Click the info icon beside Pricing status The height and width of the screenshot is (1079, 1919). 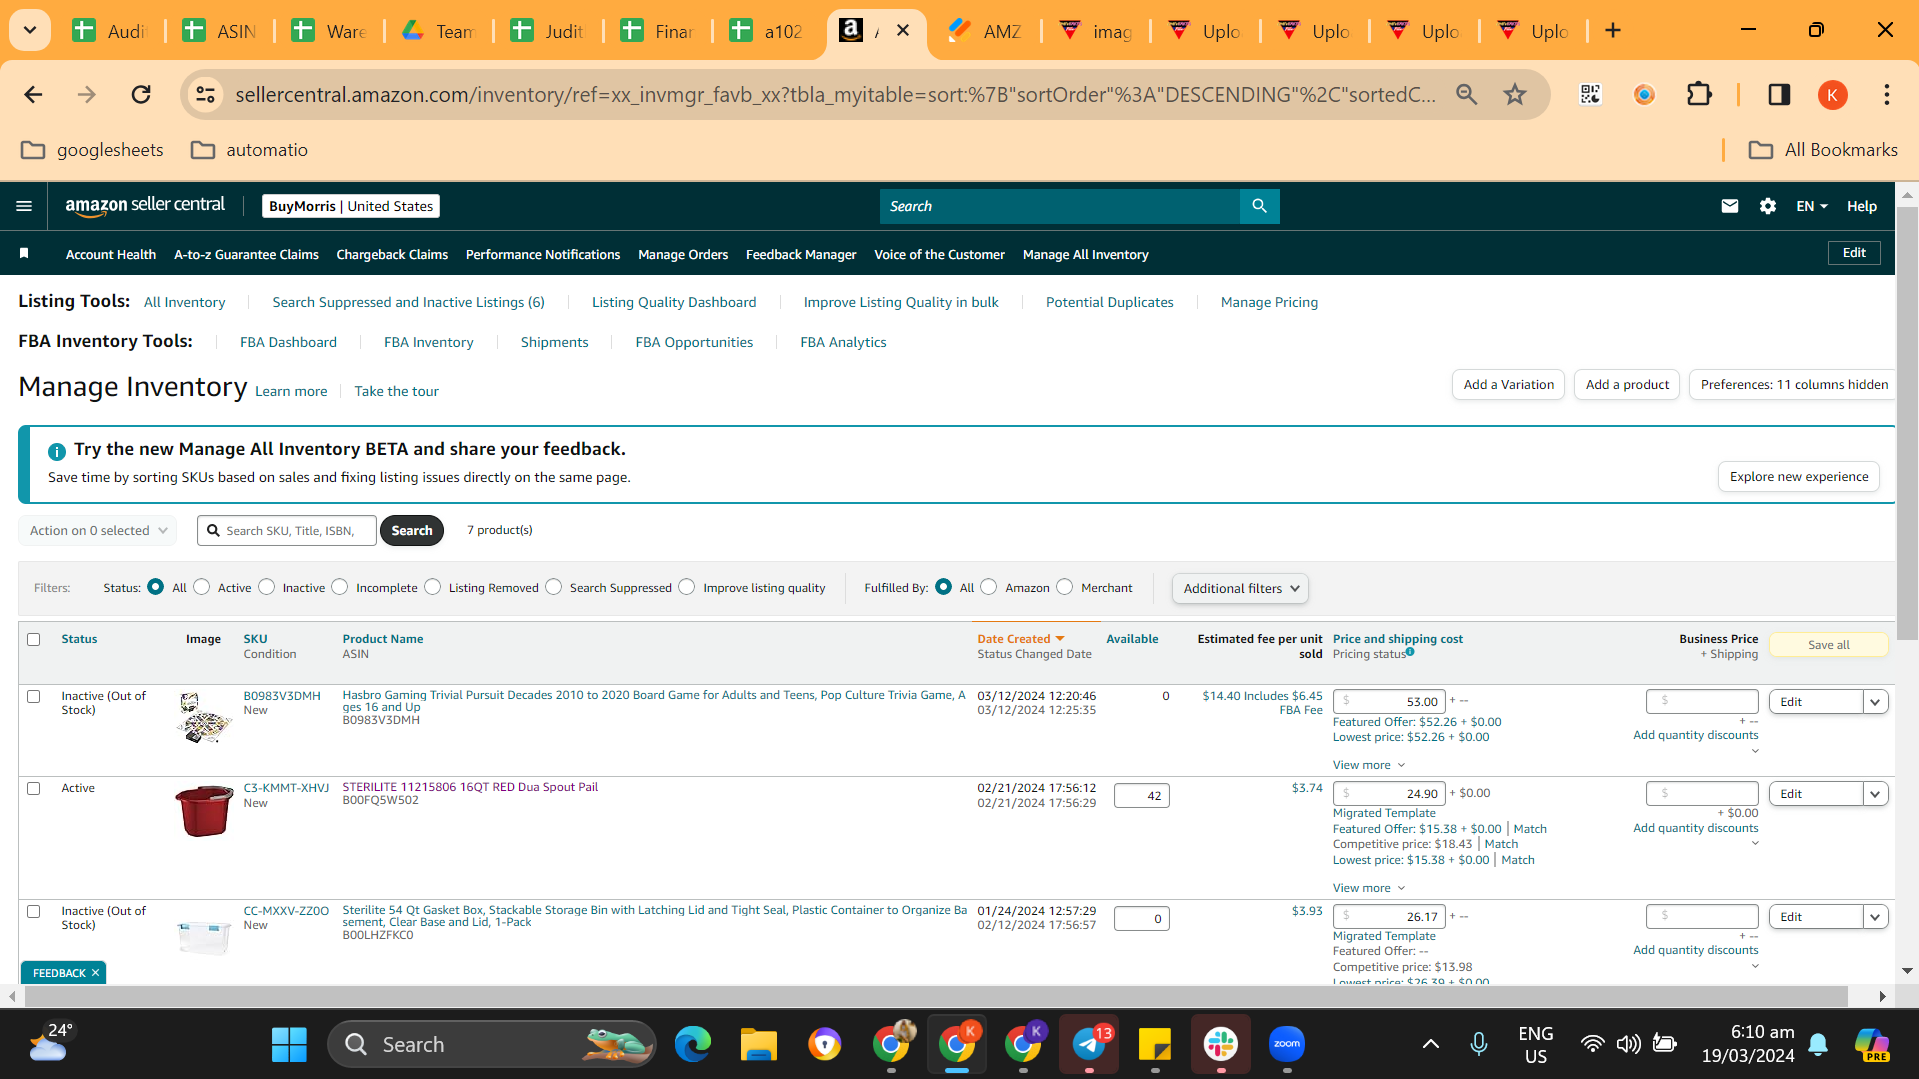click(x=1410, y=652)
